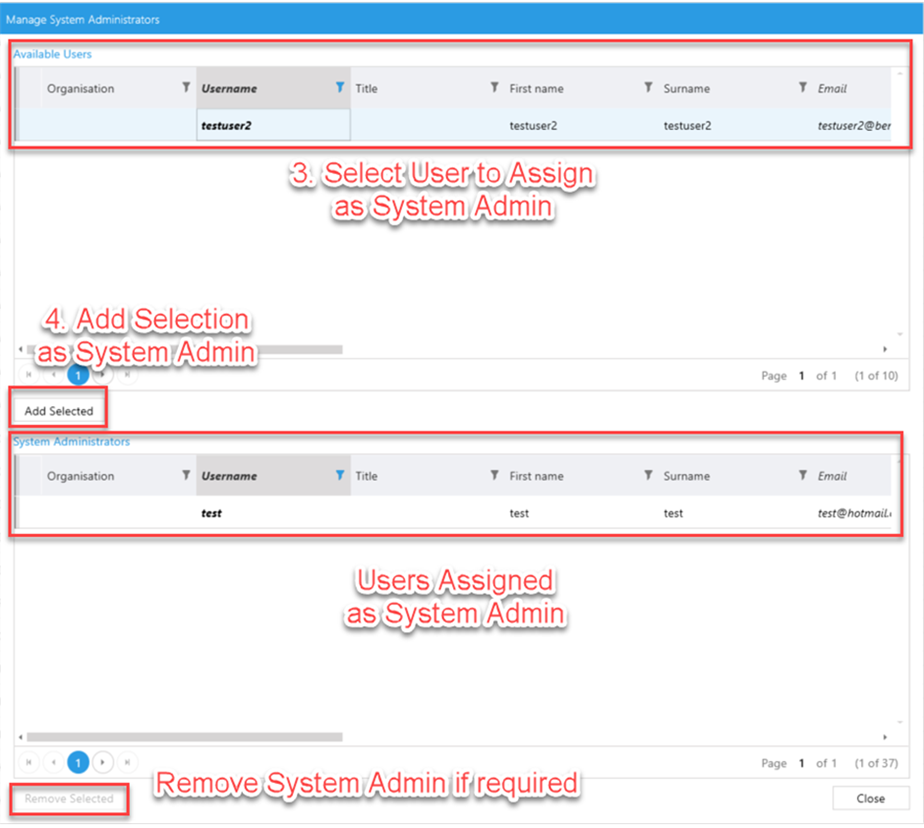Filter System Administrators by Title
924x828 pixels.
coord(494,475)
